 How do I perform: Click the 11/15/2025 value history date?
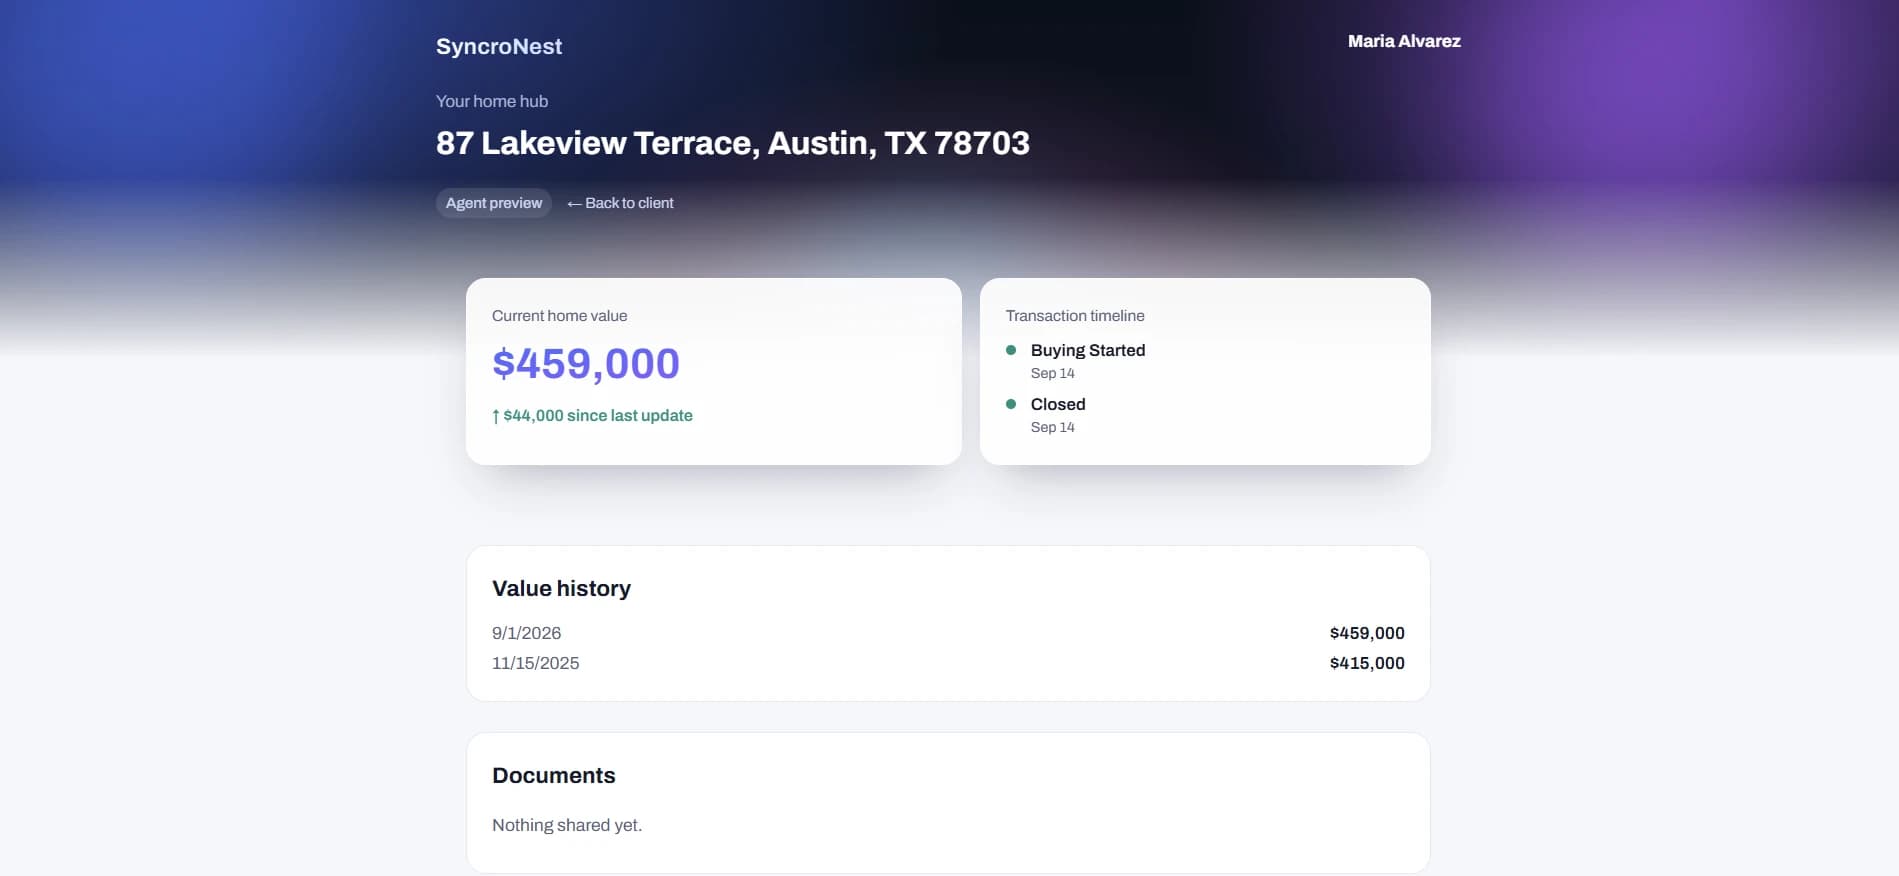pos(536,663)
